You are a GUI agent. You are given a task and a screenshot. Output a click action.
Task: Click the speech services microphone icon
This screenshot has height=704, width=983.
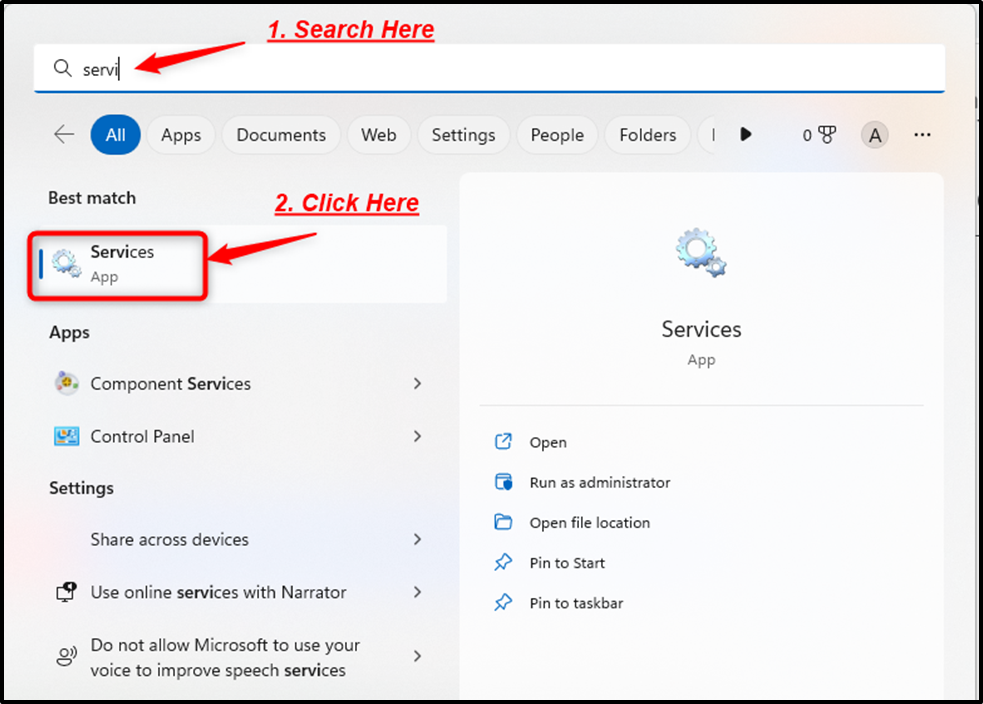click(66, 656)
